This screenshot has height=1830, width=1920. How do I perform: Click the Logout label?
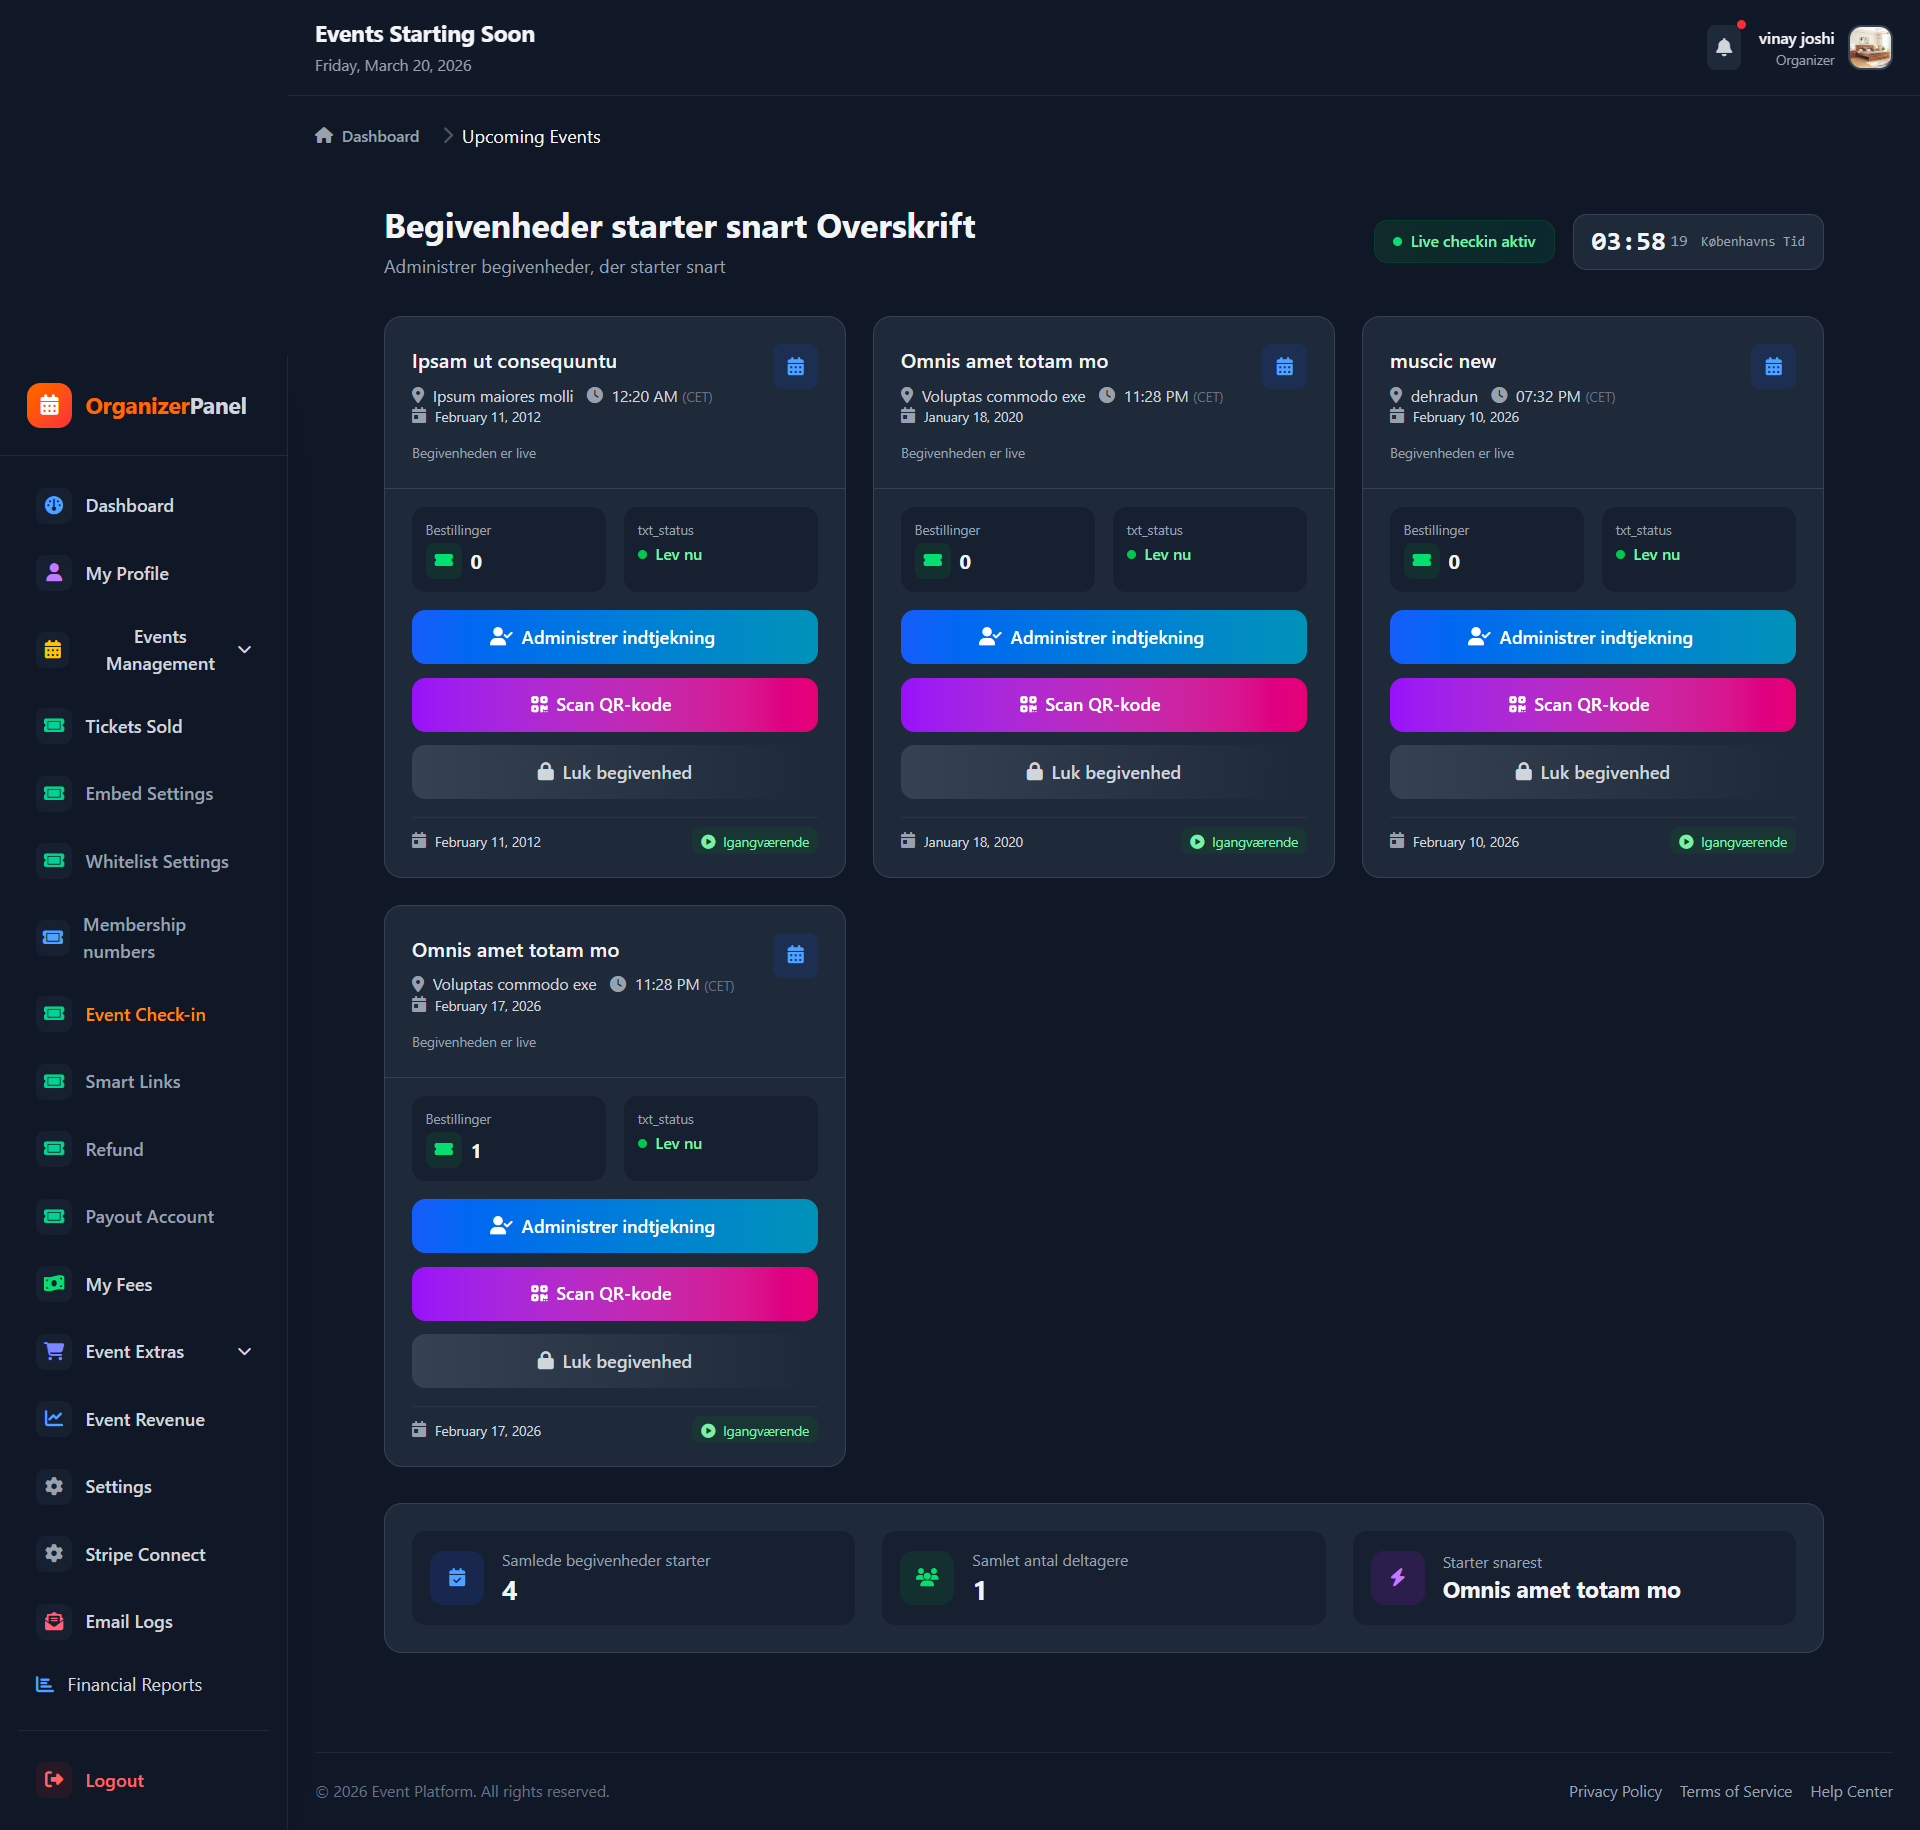tap(115, 1781)
